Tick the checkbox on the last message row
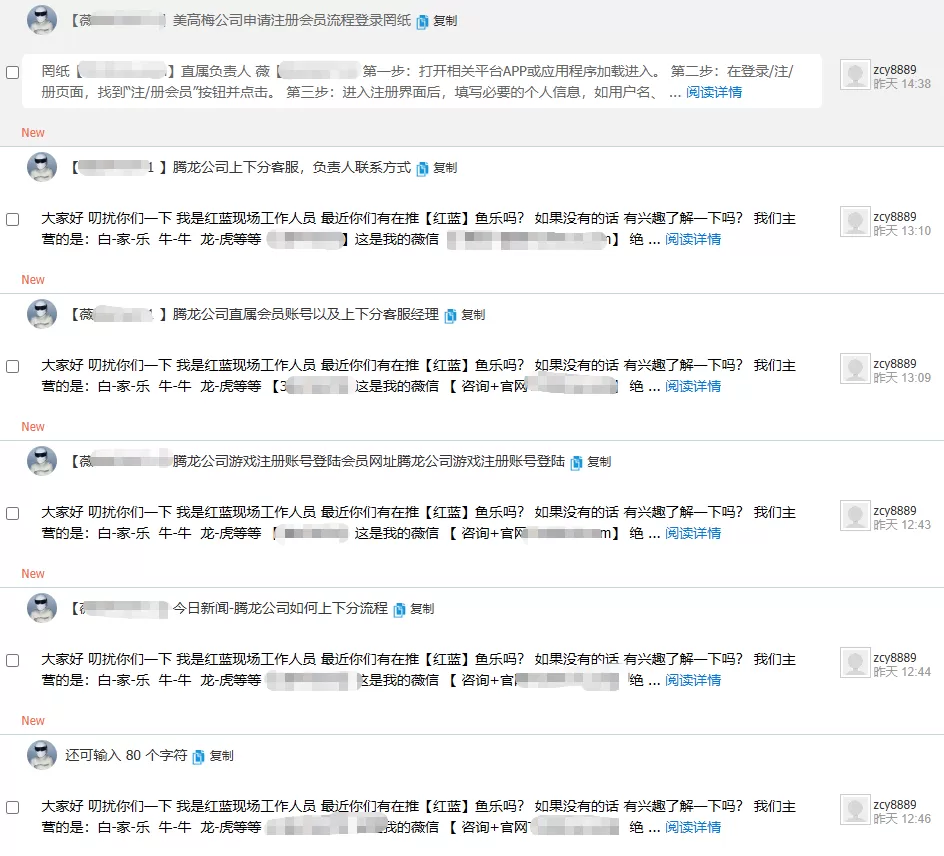The image size is (944, 856). point(12,807)
